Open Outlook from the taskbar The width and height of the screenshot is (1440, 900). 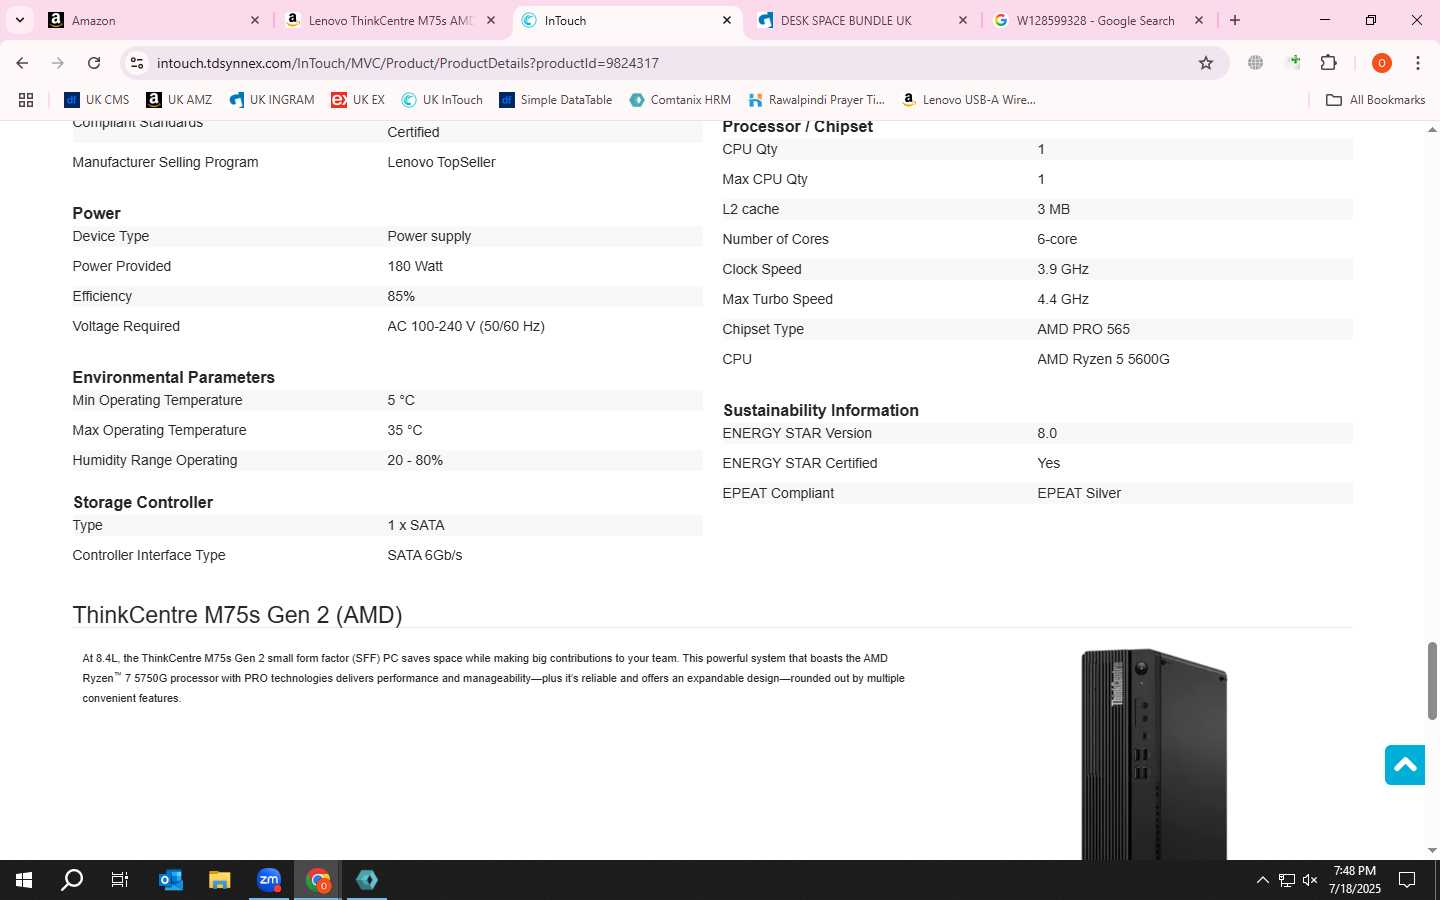(x=171, y=880)
